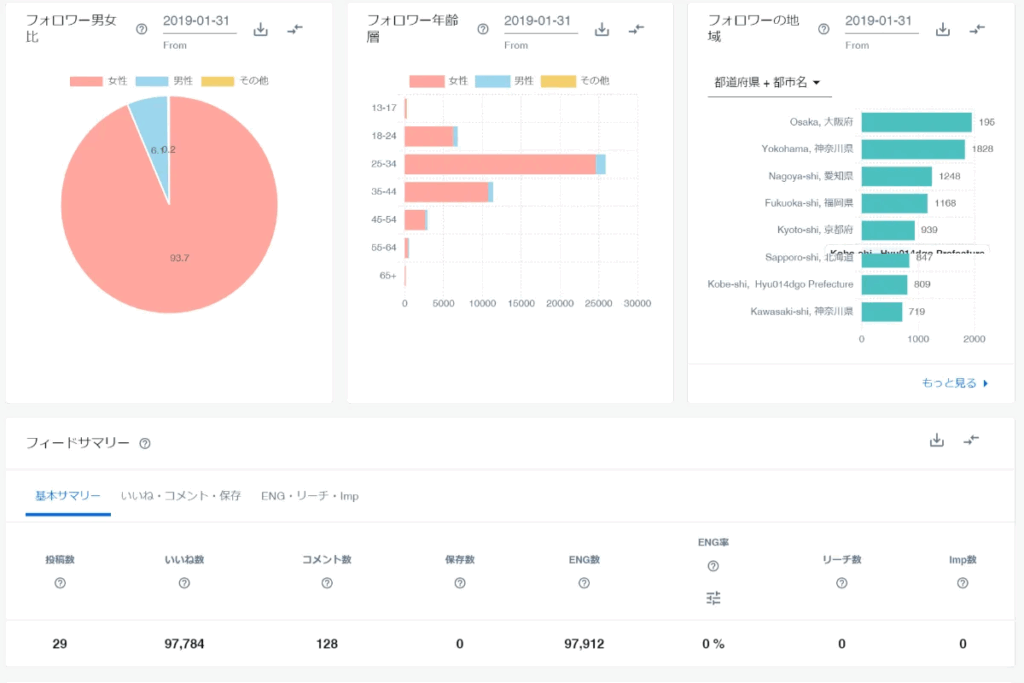This screenshot has width=1024, height=683.
Task: Open ENG率 filter settings icon
Action: (x=713, y=598)
